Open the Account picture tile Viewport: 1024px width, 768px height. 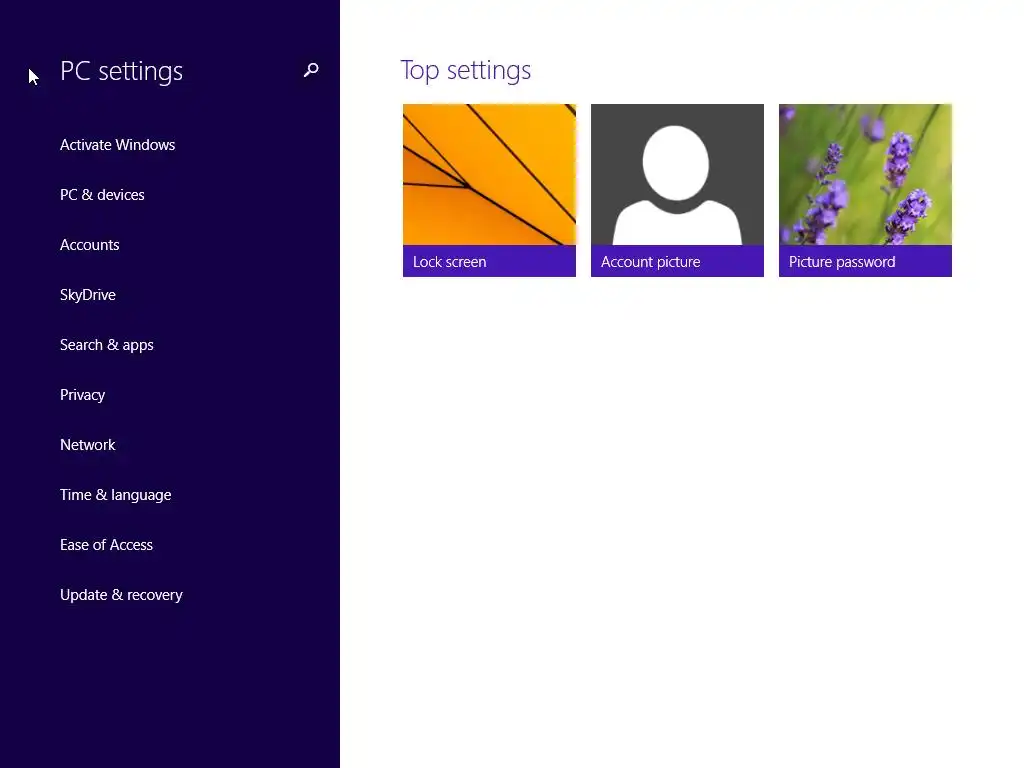tap(677, 190)
